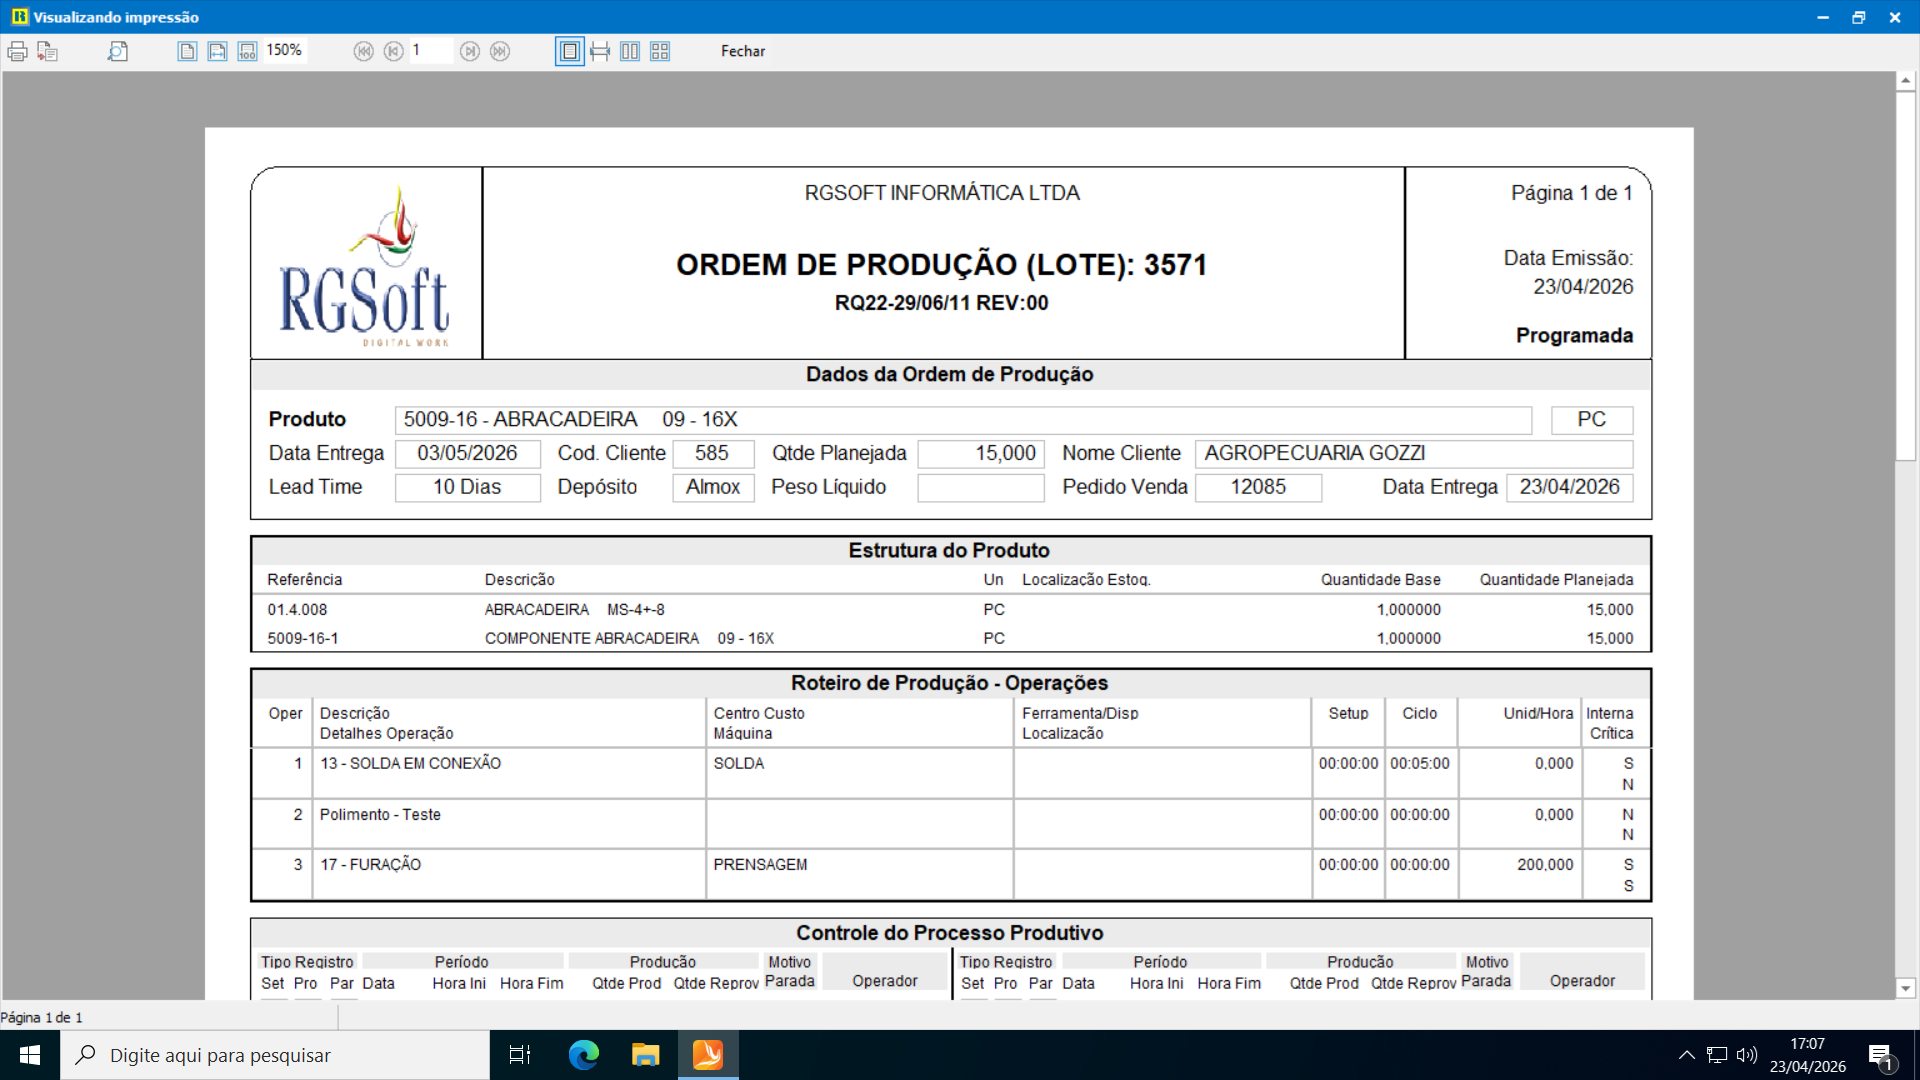Click the RGSoft logo in report
Image resolution: width=1920 pixels, height=1080 pixels.
click(365, 266)
